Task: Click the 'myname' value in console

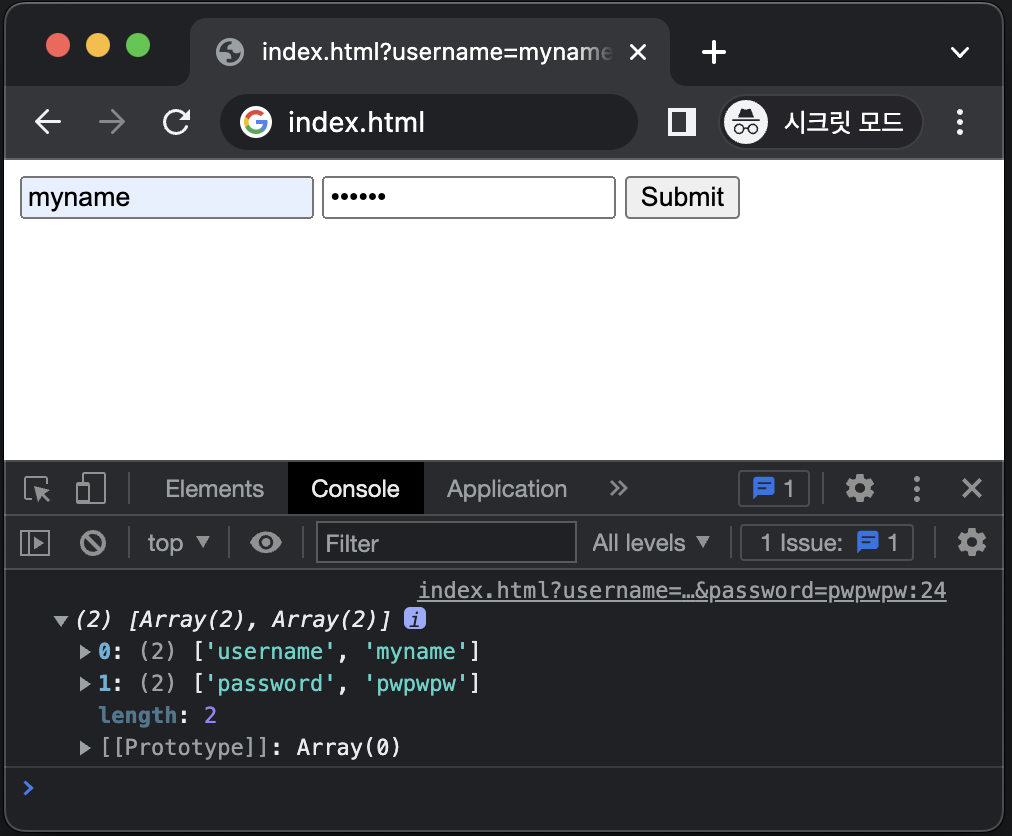Action: coord(416,652)
